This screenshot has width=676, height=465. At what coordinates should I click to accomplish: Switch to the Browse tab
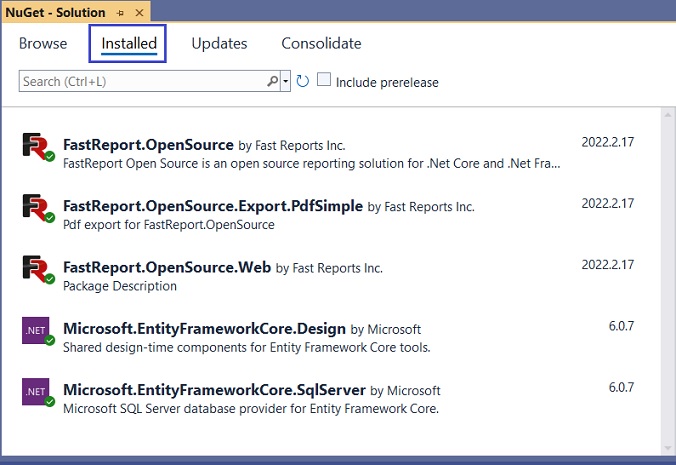pyautogui.click(x=43, y=43)
